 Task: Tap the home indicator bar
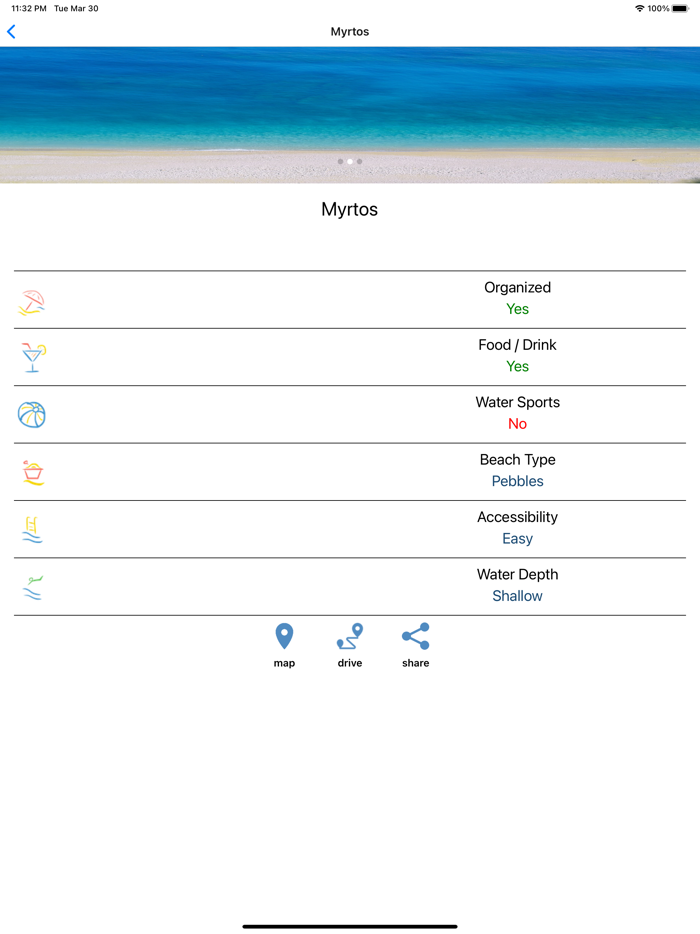pos(350,926)
